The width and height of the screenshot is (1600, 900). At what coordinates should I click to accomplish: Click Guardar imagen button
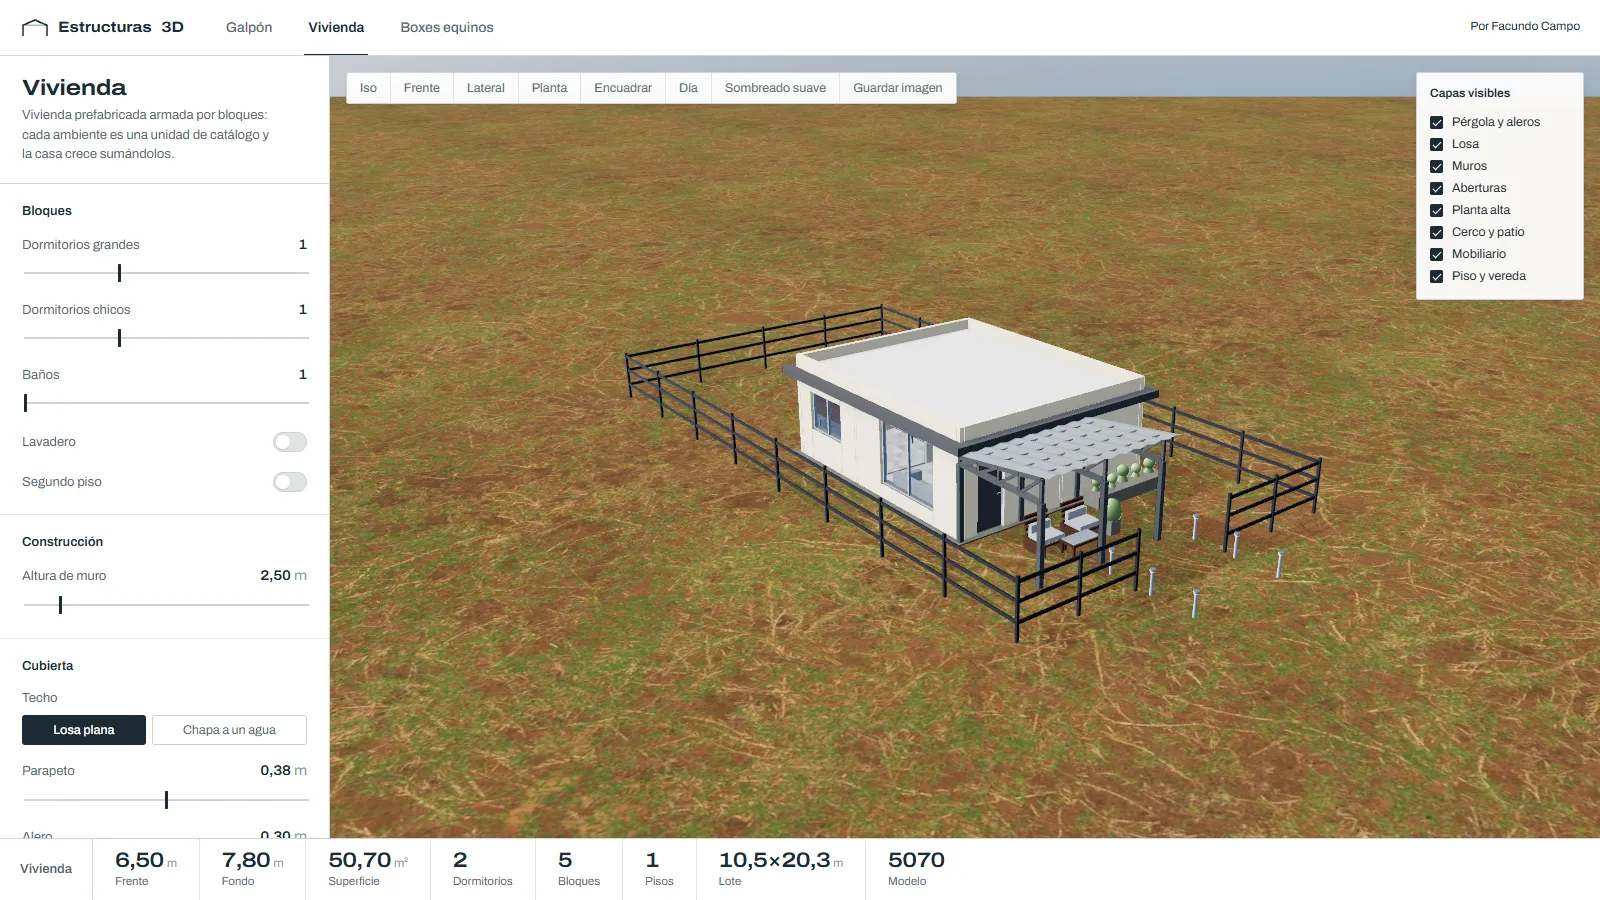[898, 88]
